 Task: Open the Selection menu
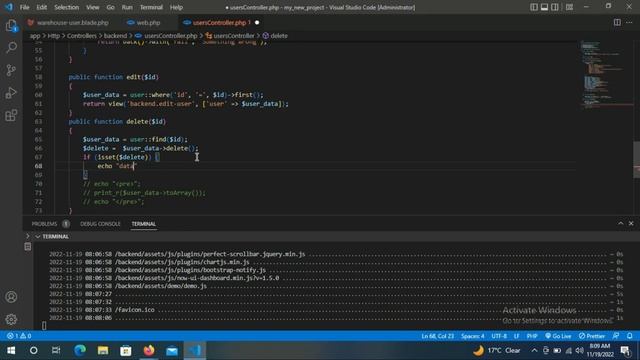pos(67,7)
